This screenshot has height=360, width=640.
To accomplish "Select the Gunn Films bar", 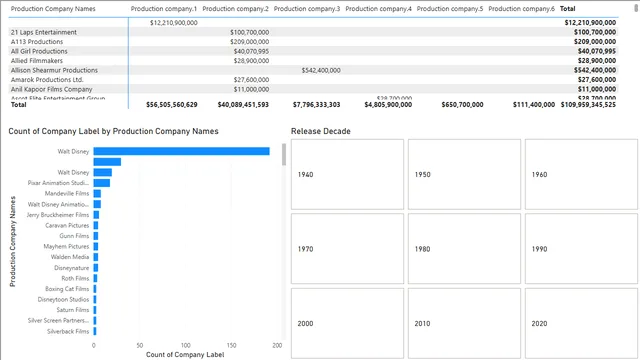I will [x=96, y=236].
